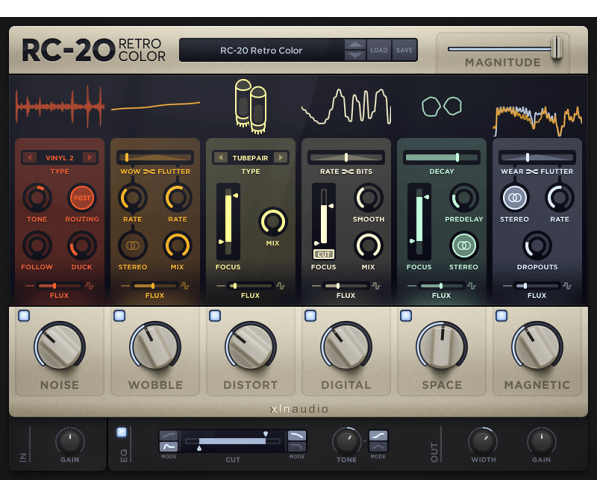
Task: Click the Magnitude slider handle
Action: pyautogui.click(x=556, y=48)
